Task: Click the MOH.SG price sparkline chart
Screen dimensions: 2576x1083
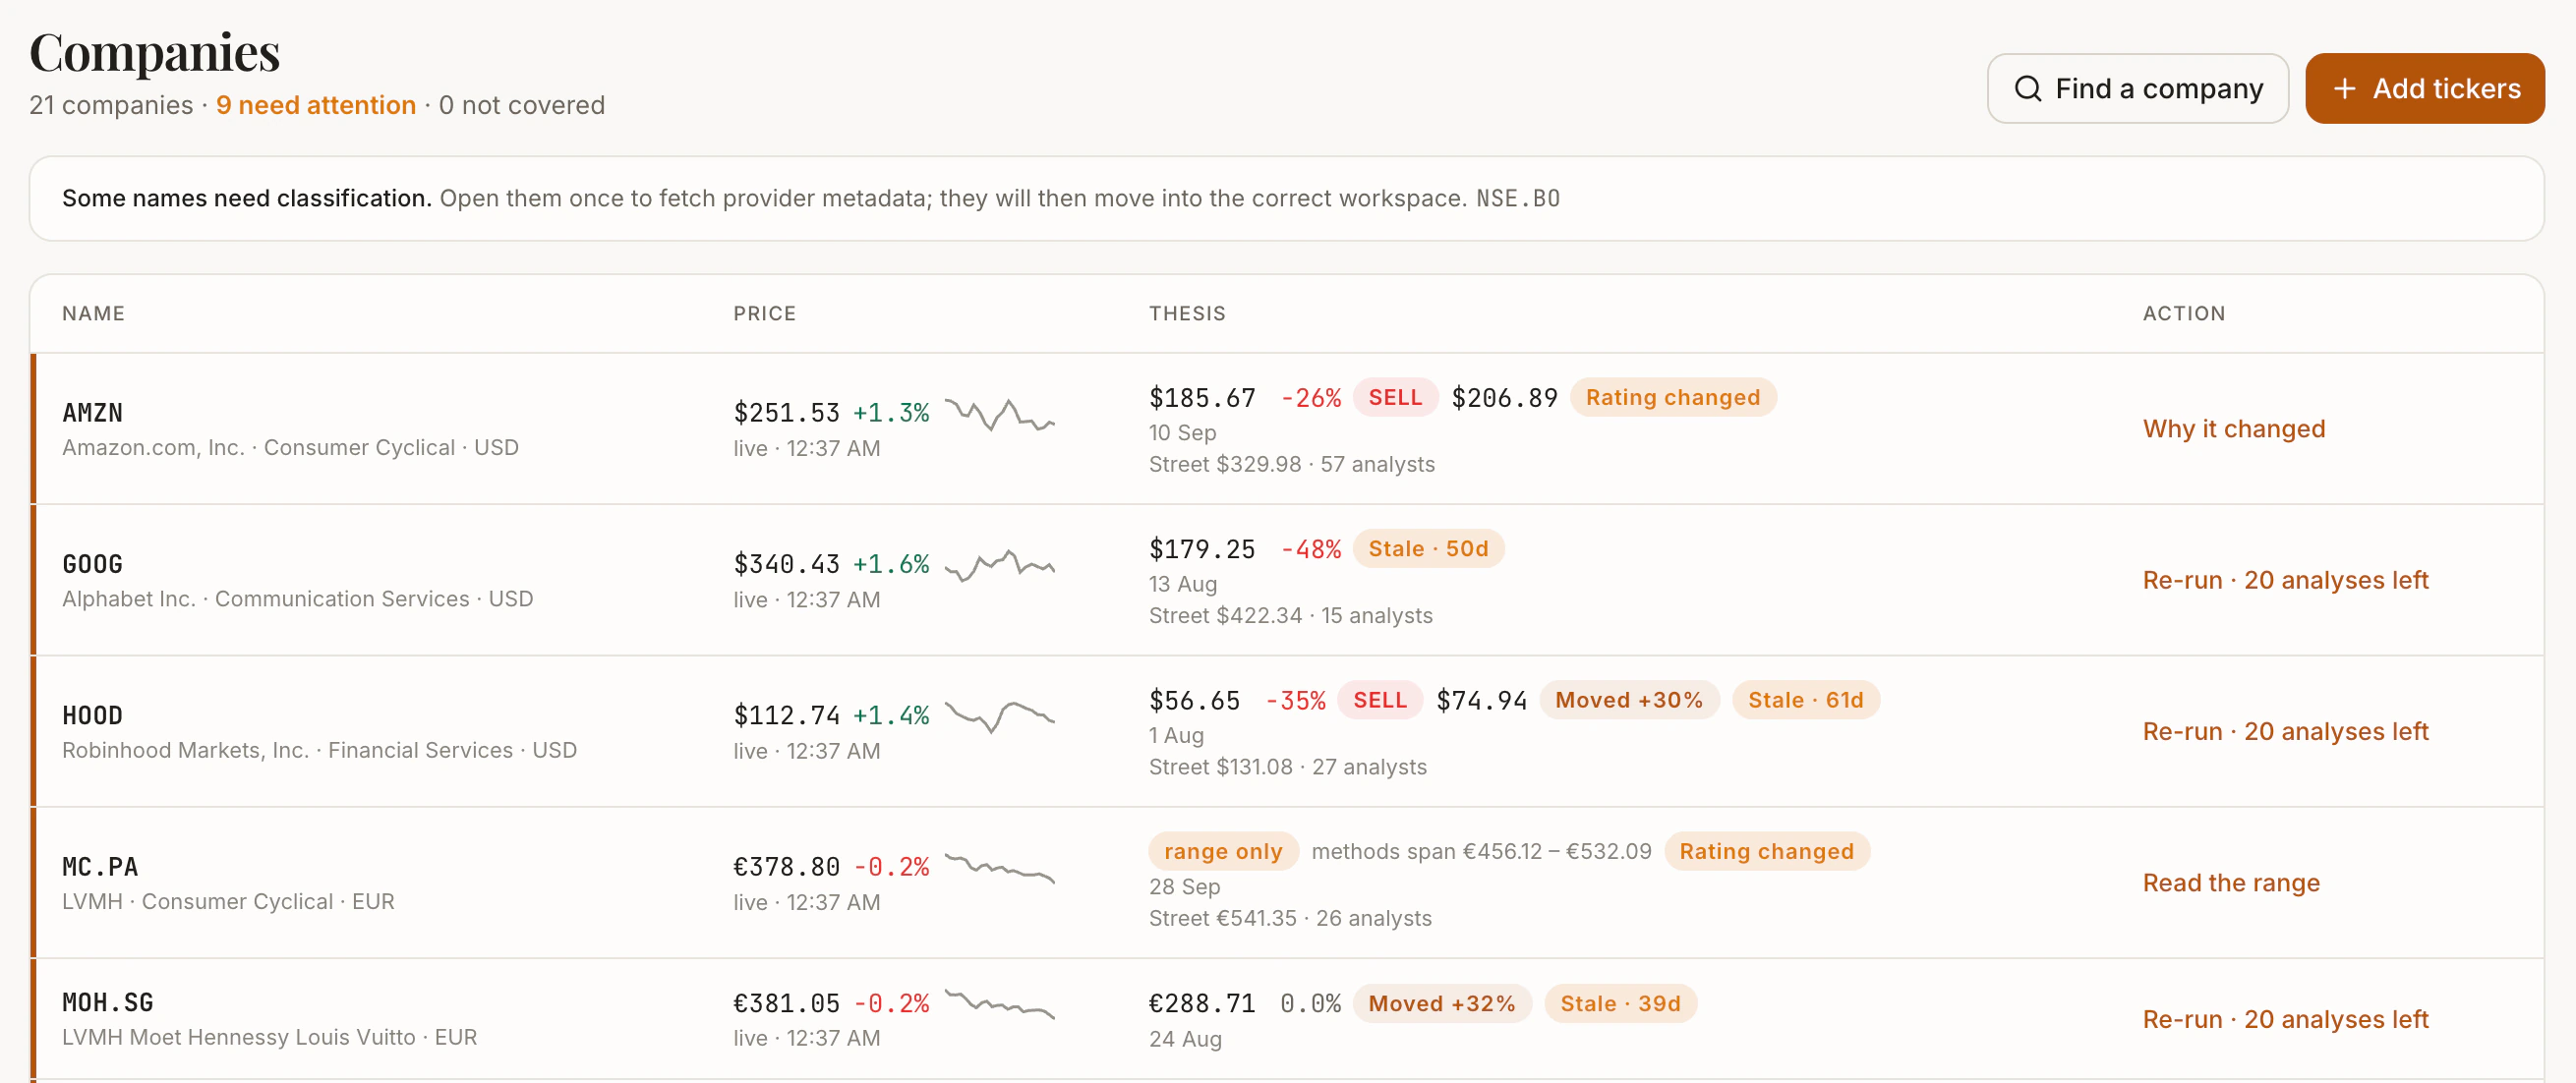Action: 999,1004
